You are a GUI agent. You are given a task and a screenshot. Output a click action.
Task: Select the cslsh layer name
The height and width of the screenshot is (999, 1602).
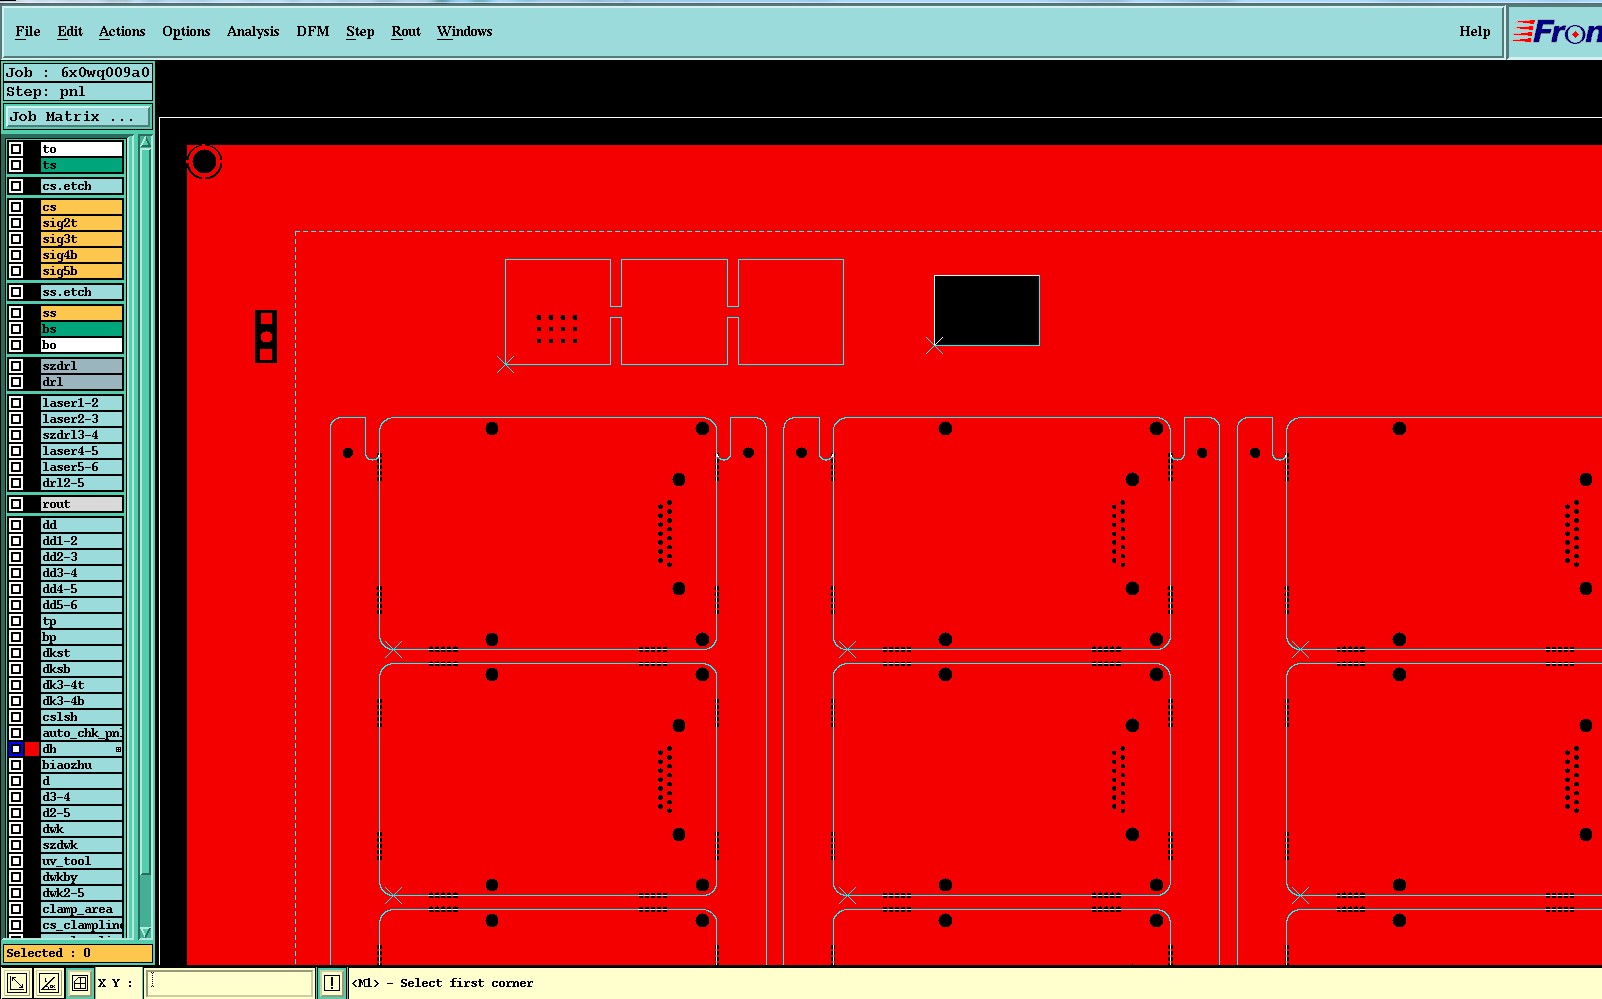[82, 717]
